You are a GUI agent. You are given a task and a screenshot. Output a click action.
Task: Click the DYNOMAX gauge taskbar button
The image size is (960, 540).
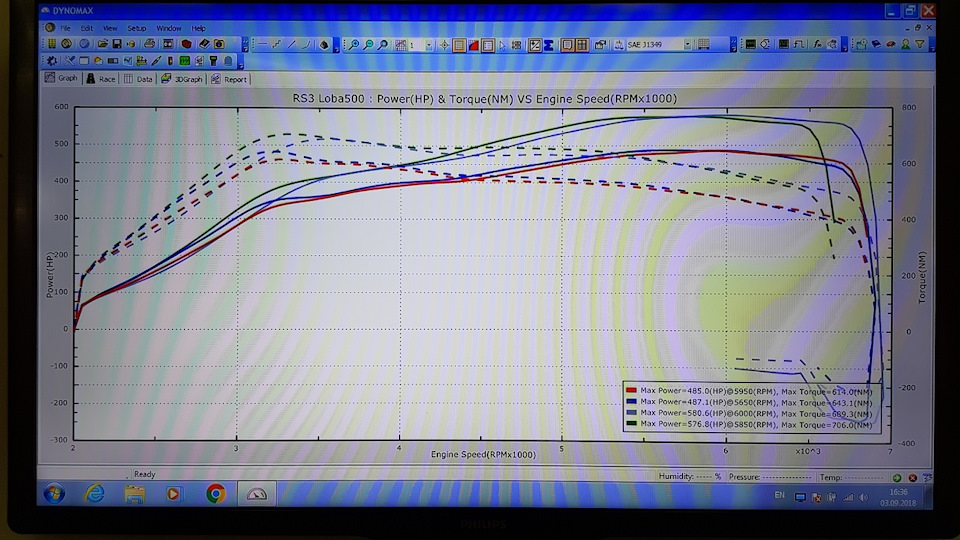click(257, 493)
